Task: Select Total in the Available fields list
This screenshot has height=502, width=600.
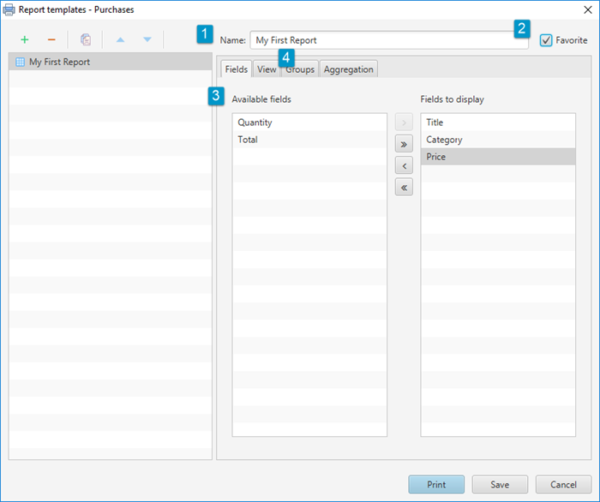Action: coord(310,140)
